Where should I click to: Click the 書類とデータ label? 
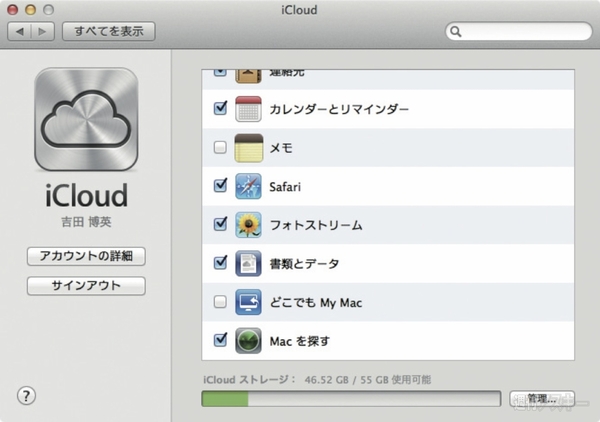point(304,264)
